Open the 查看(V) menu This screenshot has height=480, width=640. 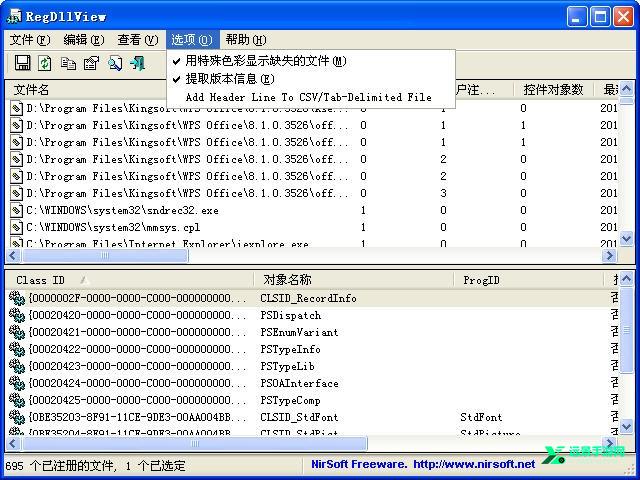(138, 40)
